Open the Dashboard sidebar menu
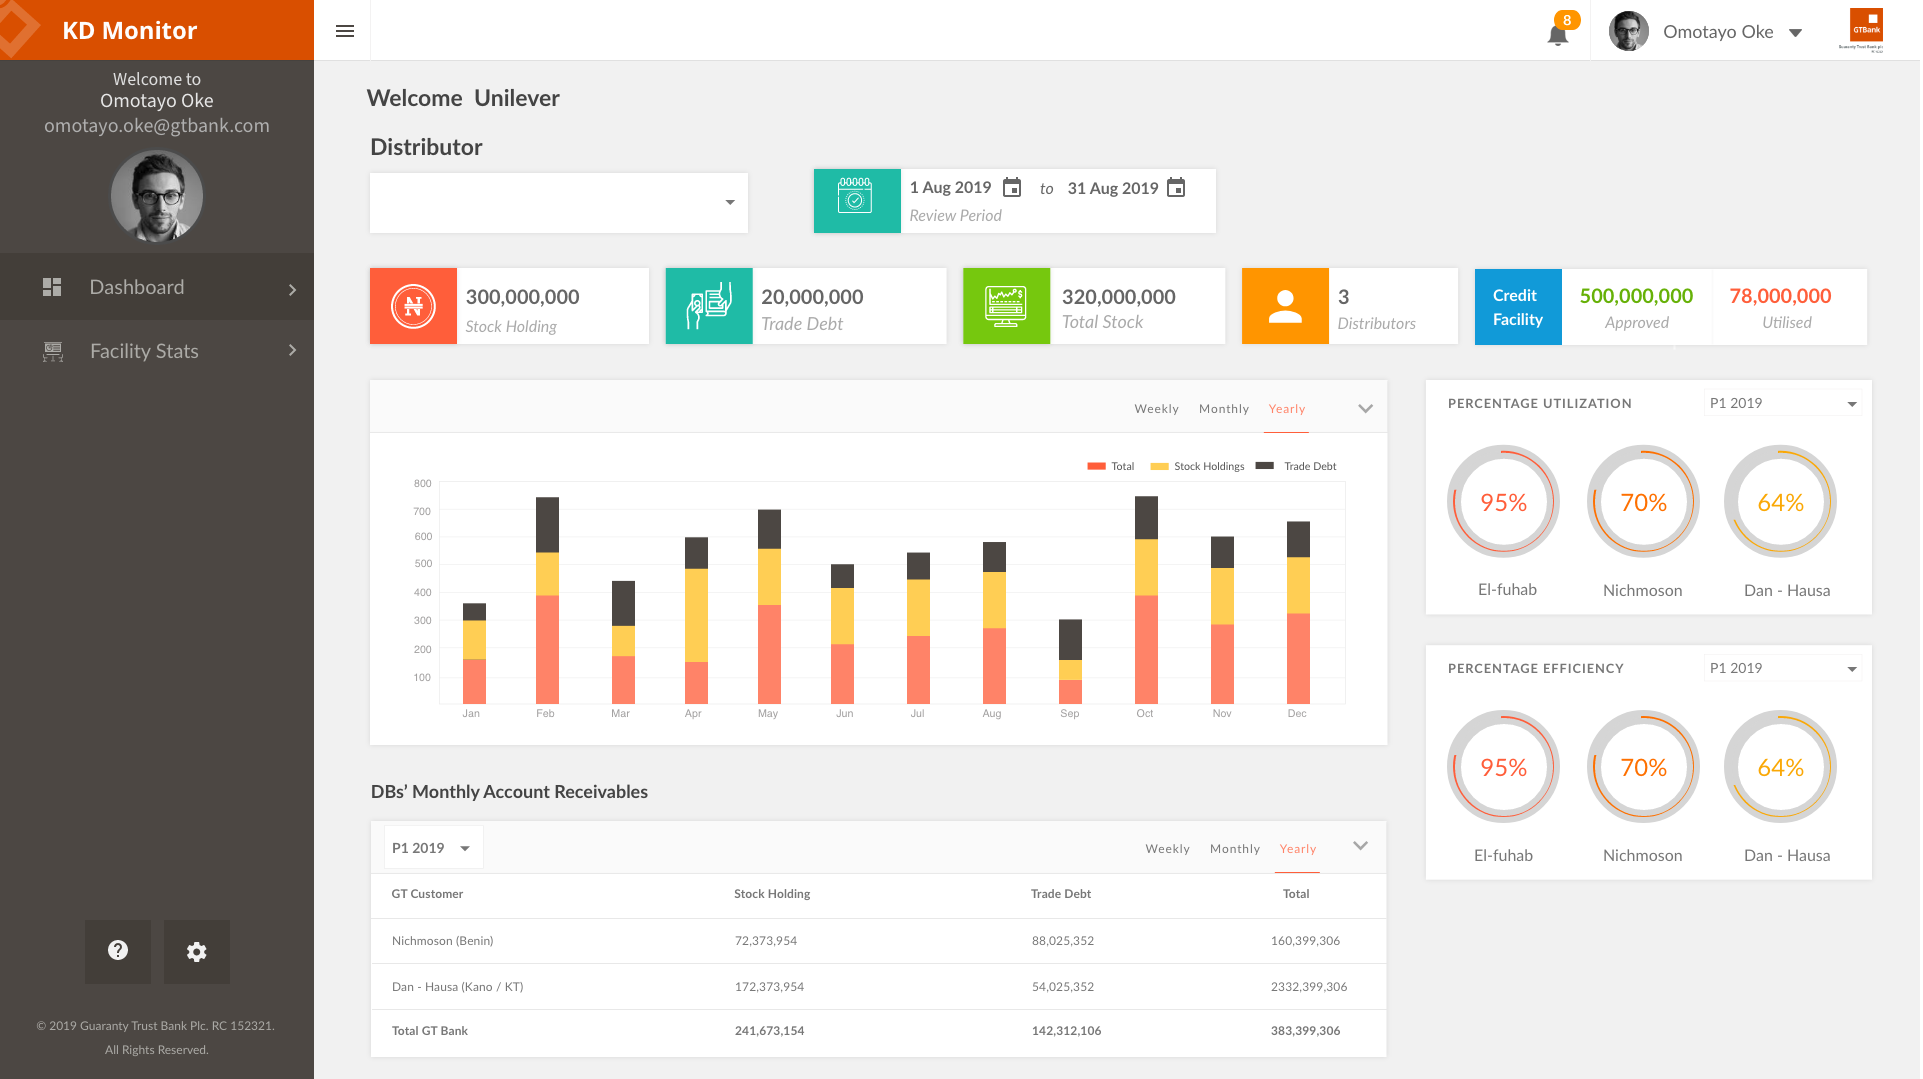The width and height of the screenshot is (1923, 1079). coord(157,287)
